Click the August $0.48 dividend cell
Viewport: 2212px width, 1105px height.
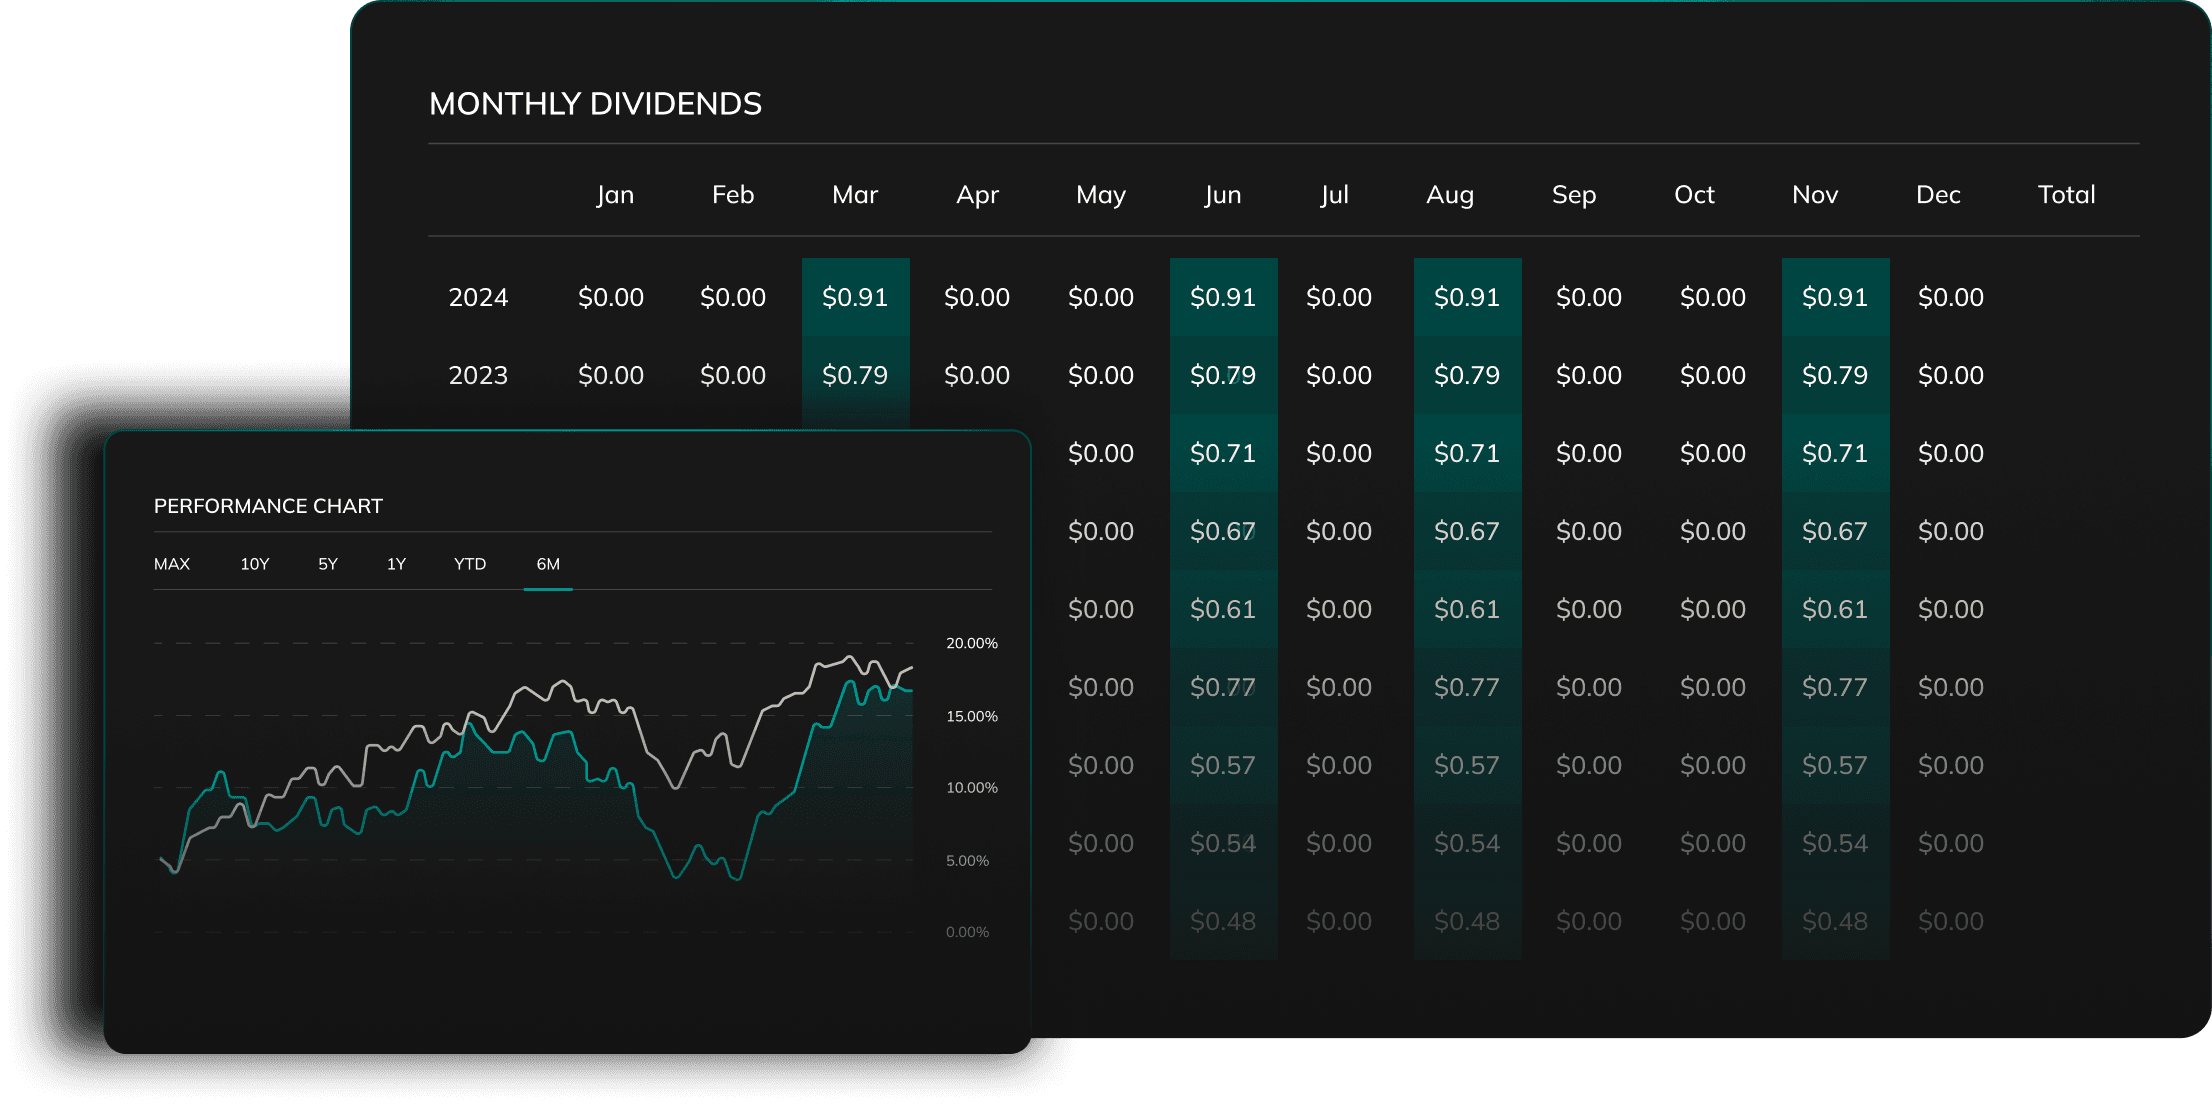coord(1467,922)
